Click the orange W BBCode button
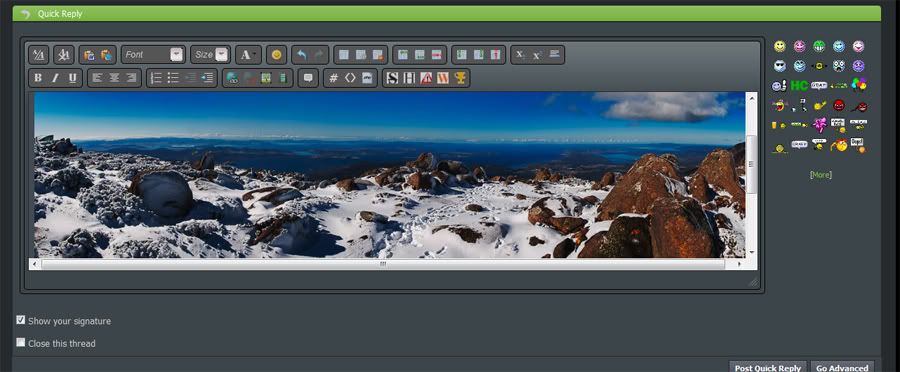Image resolution: width=900 pixels, height=372 pixels. pos(443,78)
